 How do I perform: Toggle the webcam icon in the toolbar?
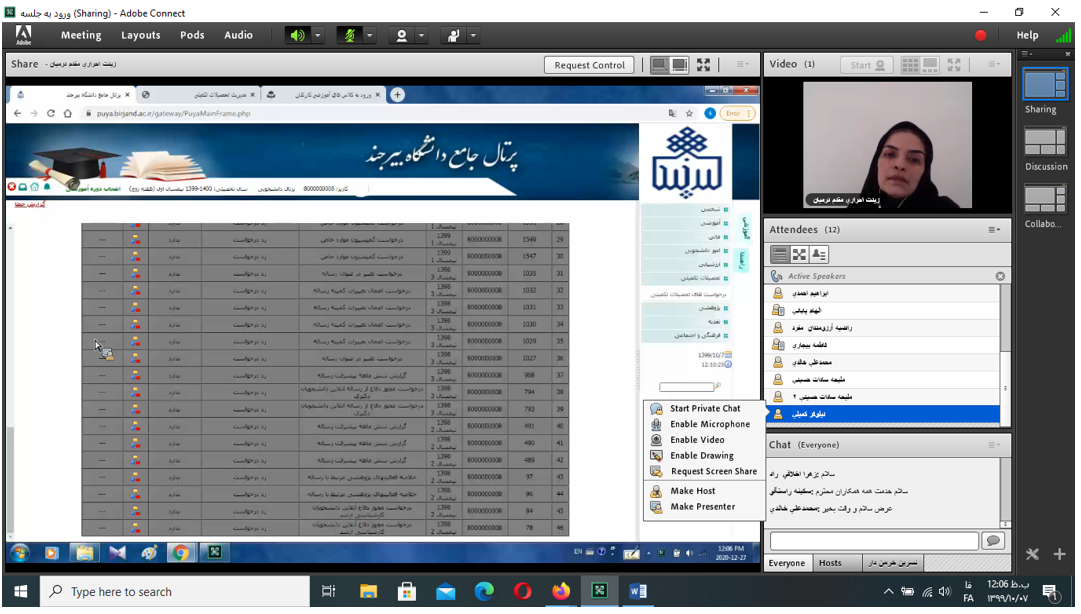pos(401,35)
